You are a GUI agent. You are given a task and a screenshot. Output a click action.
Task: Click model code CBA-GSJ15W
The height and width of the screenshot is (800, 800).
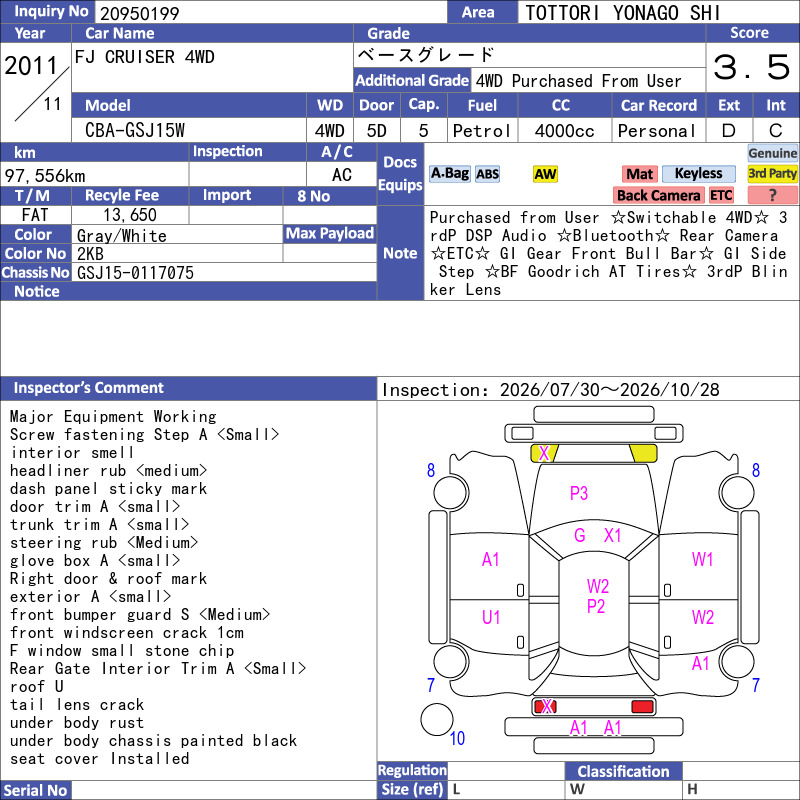tap(135, 131)
